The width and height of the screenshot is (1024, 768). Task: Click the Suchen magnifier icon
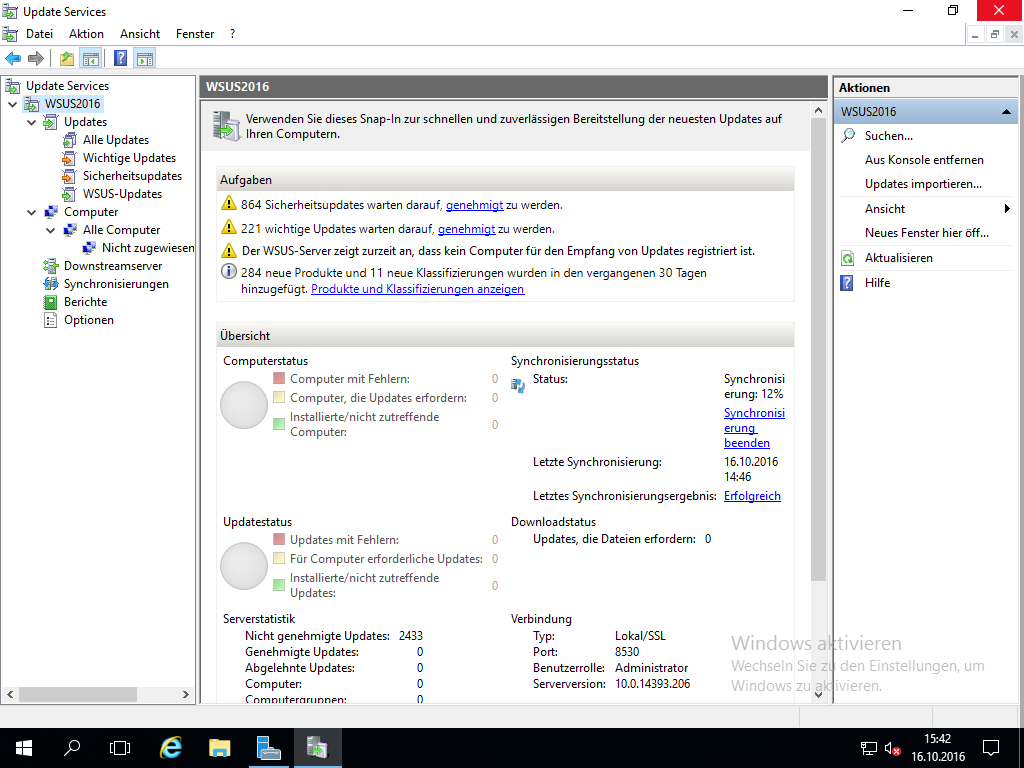pos(848,136)
